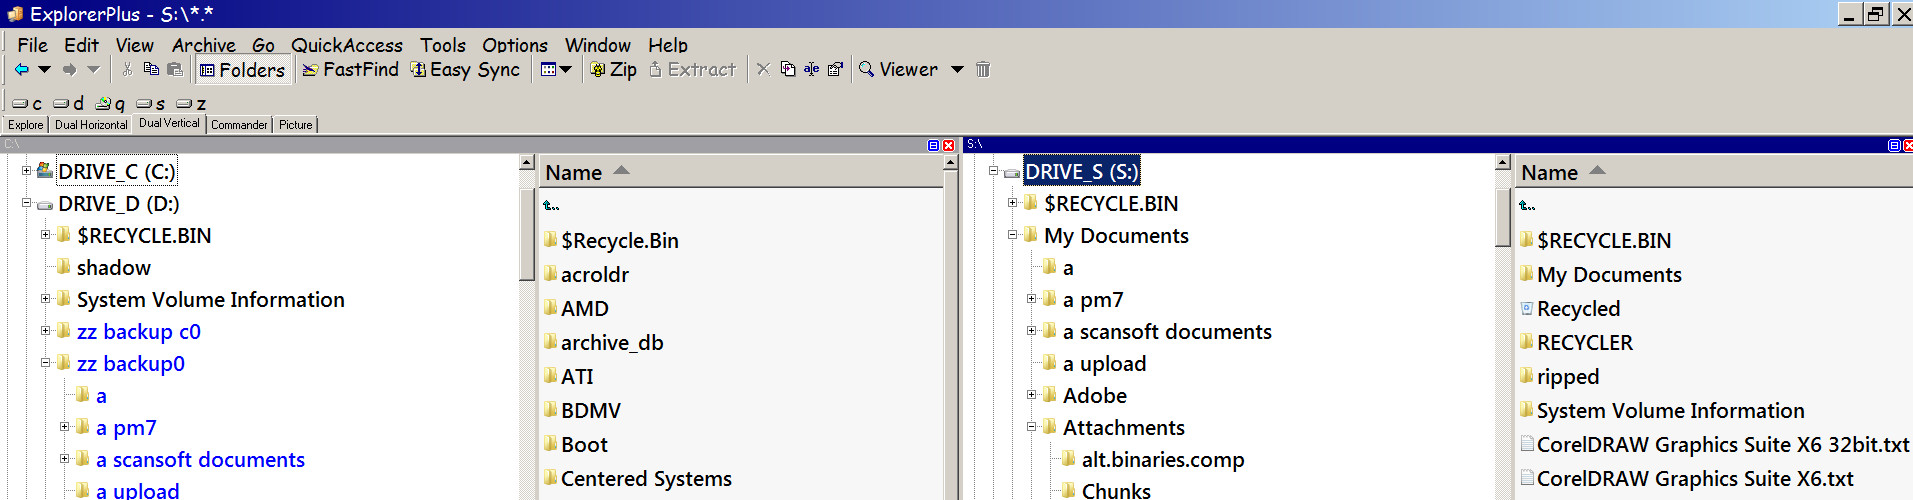Launch the Easy Sync tool
This screenshot has width=1913, height=500.
click(465, 69)
